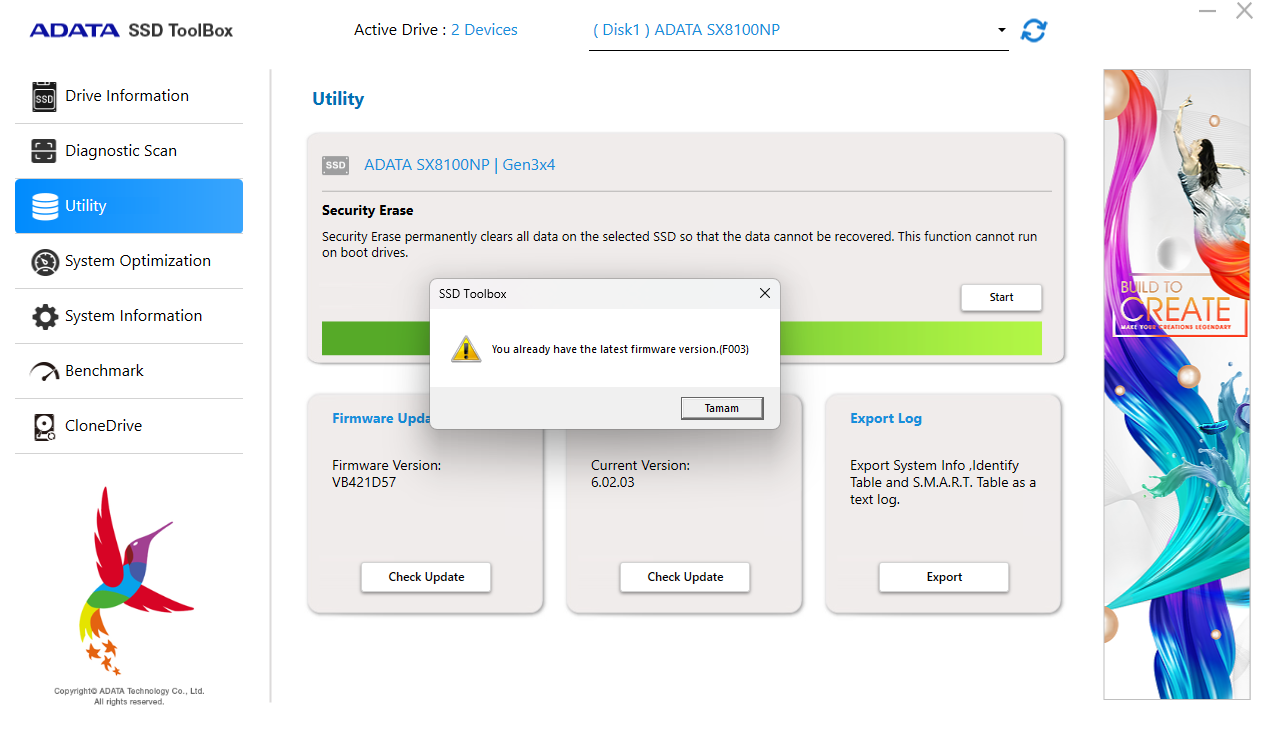Viewport: 1261px width, 749px height.
Task: Go to the Diagnostic Scan section
Action: pyautogui.click(x=129, y=151)
